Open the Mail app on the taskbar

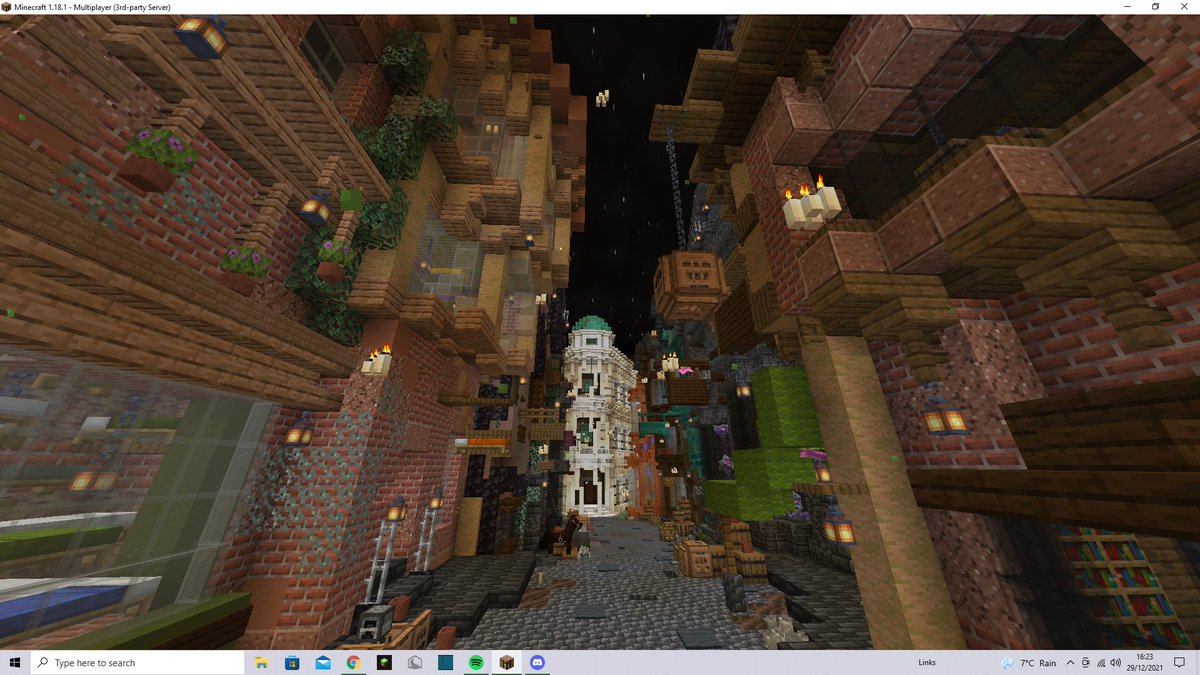point(323,663)
